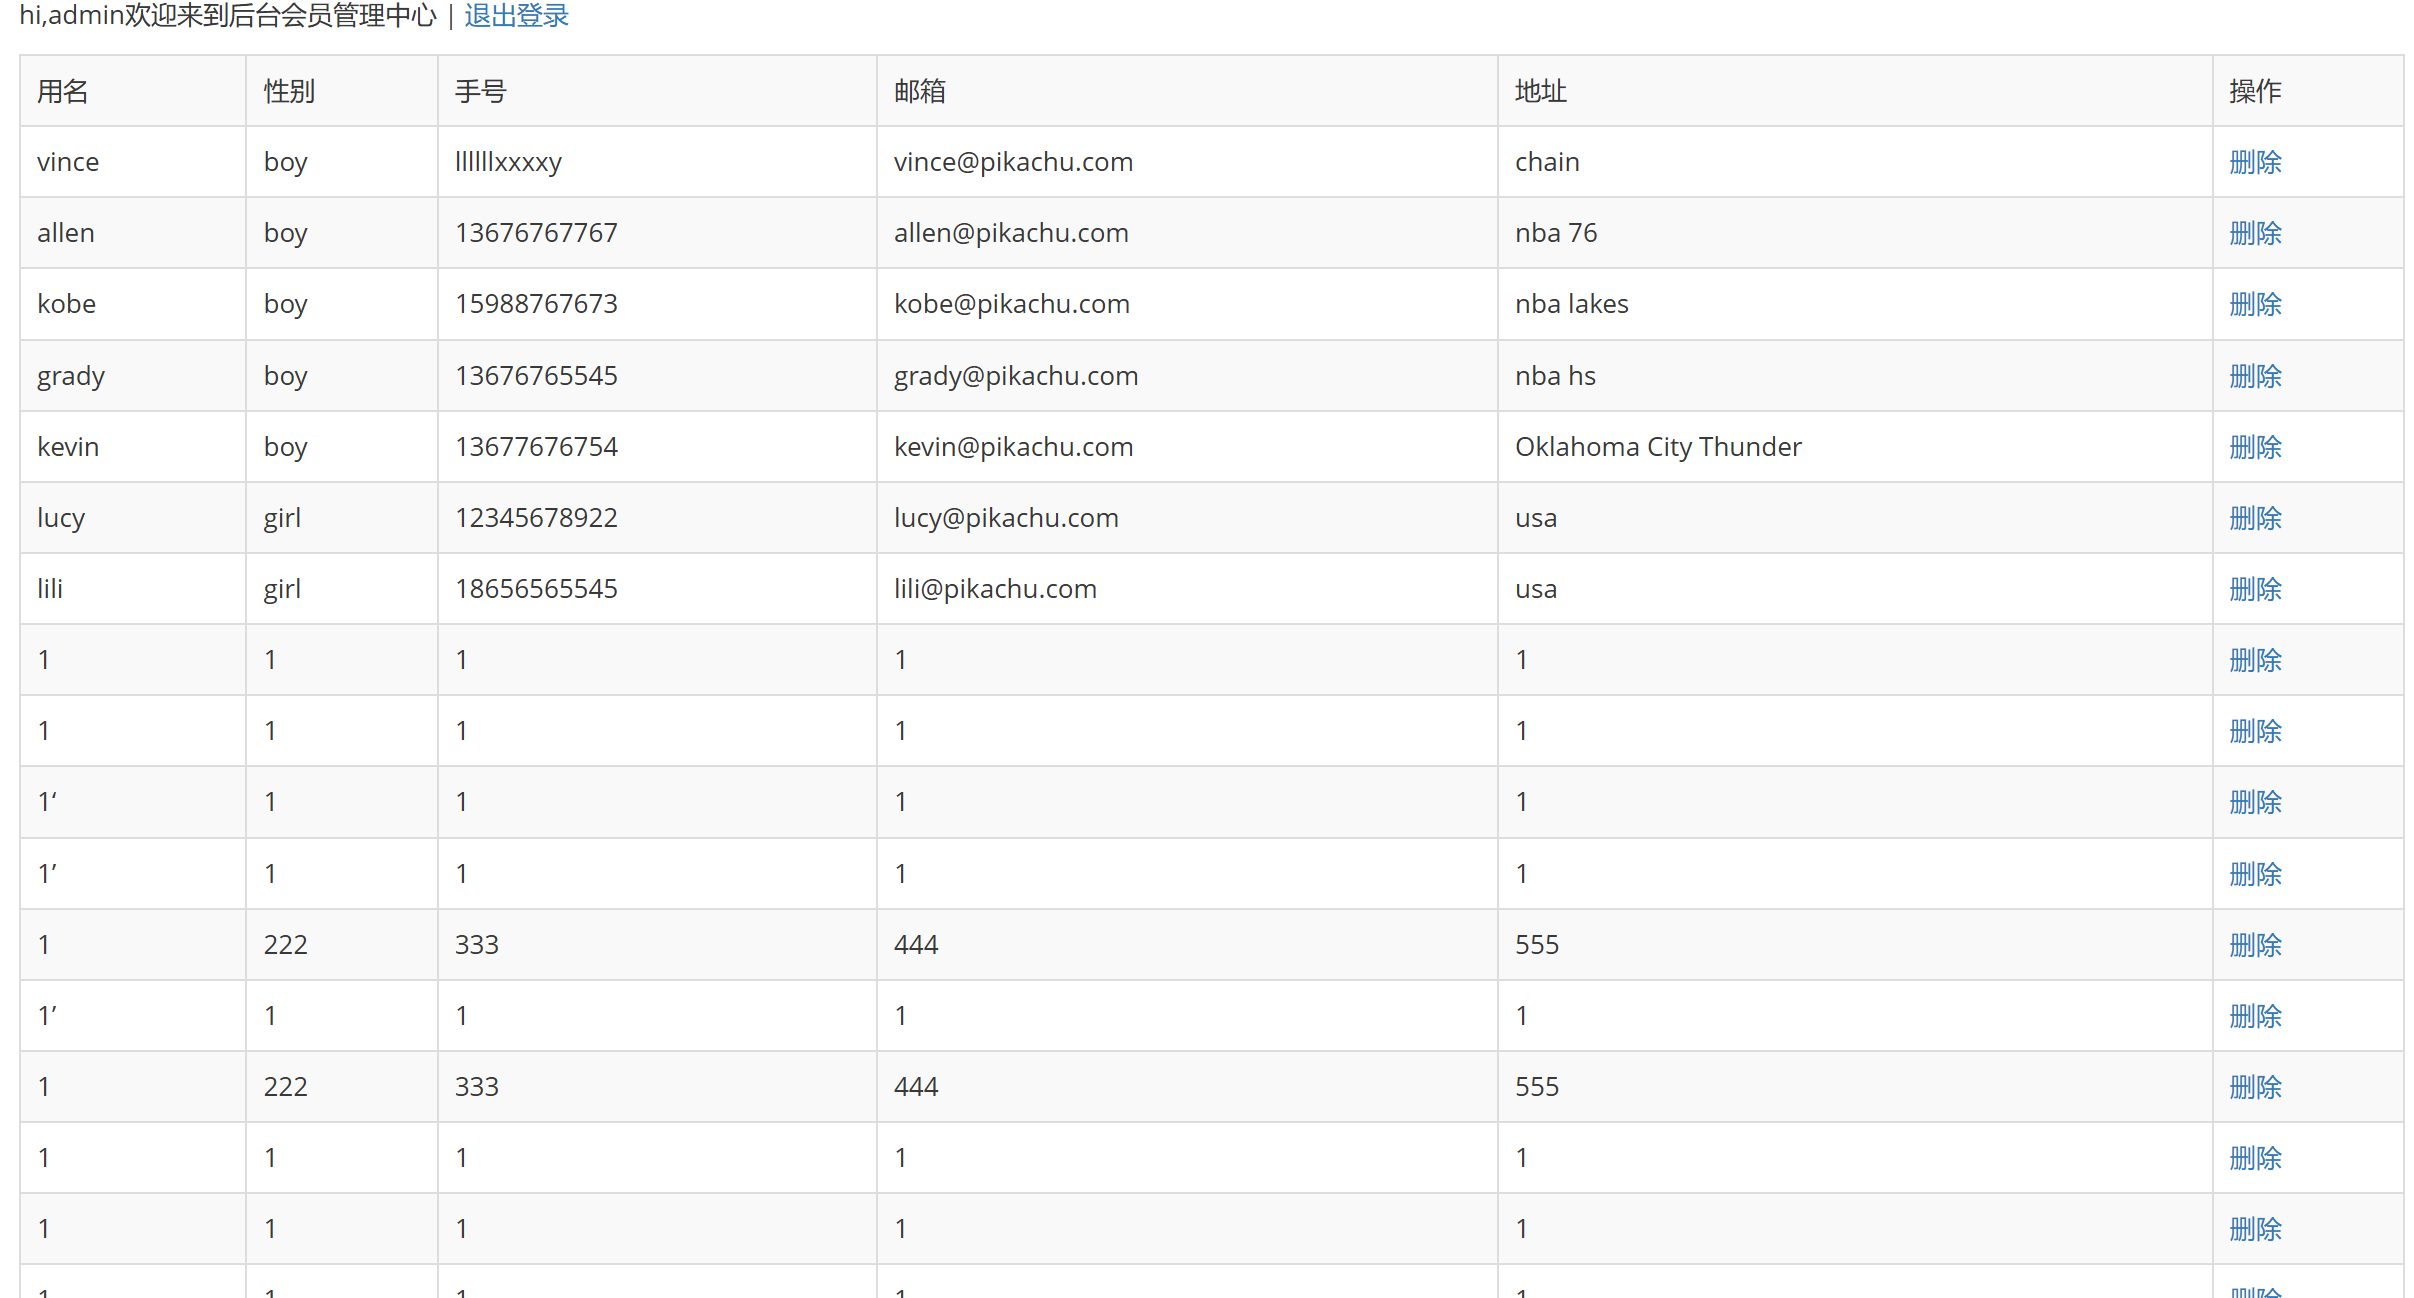Click the nba lakes address cell
Screen dimensions: 2414x1298
coord(1571,304)
